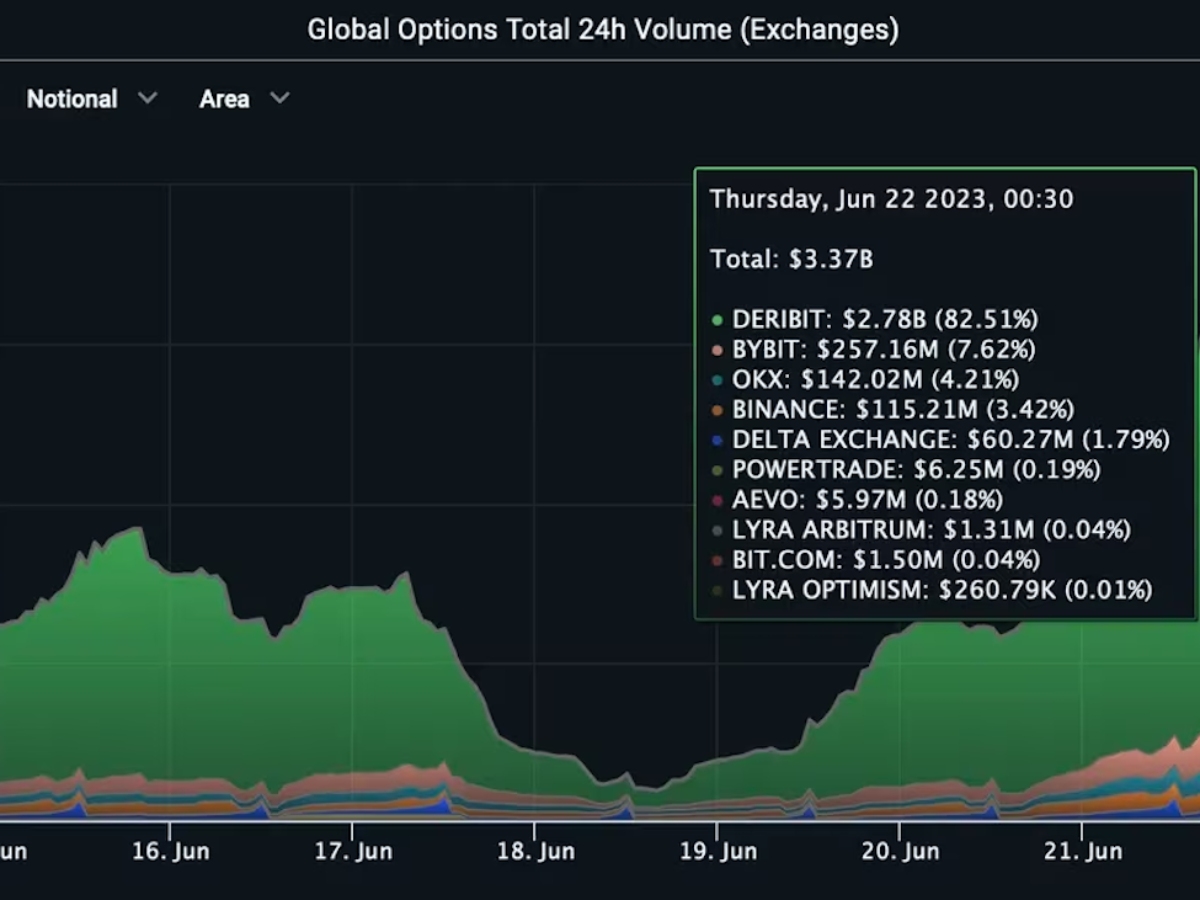This screenshot has width=1200, height=900.
Task: Open the Notional dropdown
Action: pos(91,99)
